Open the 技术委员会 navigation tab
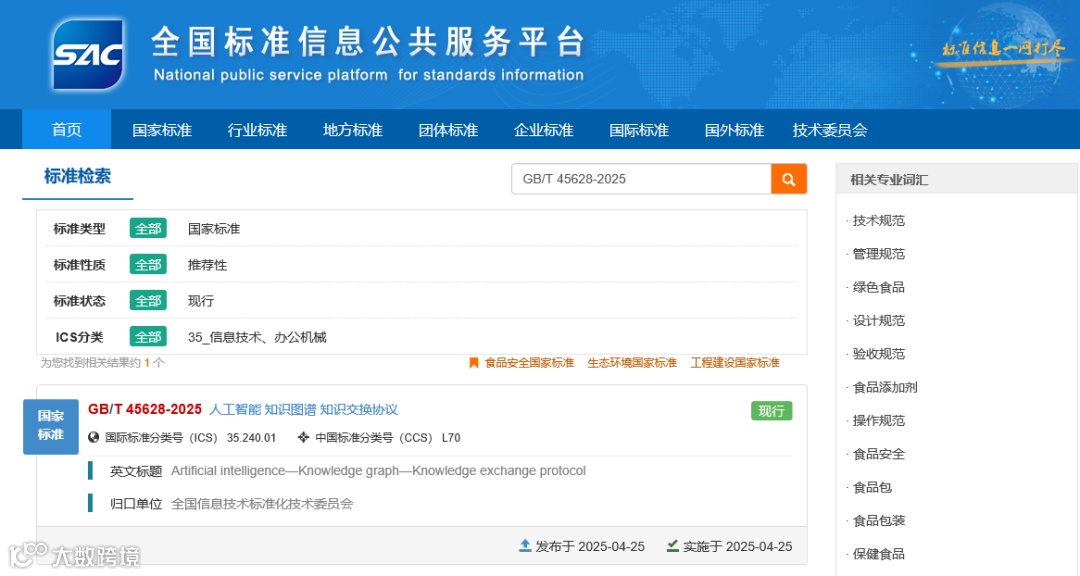 pos(829,130)
